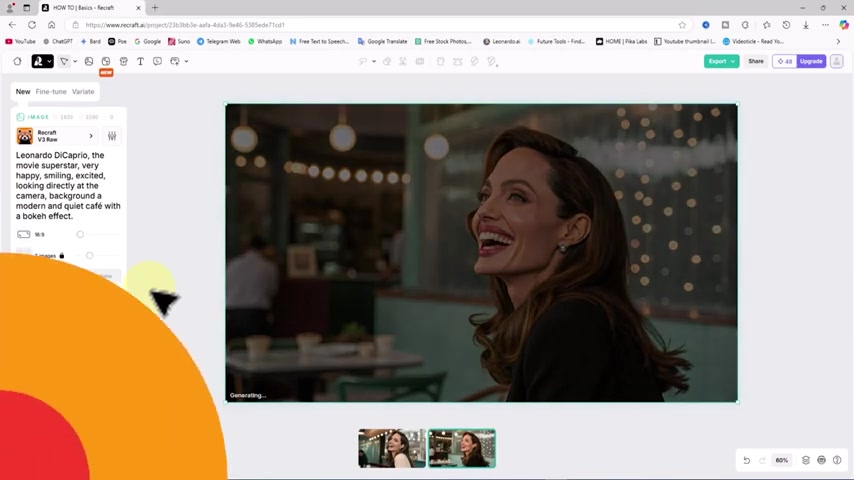Select the comment bubble tool
The height and width of the screenshot is (480, 854).
[157, 61]
